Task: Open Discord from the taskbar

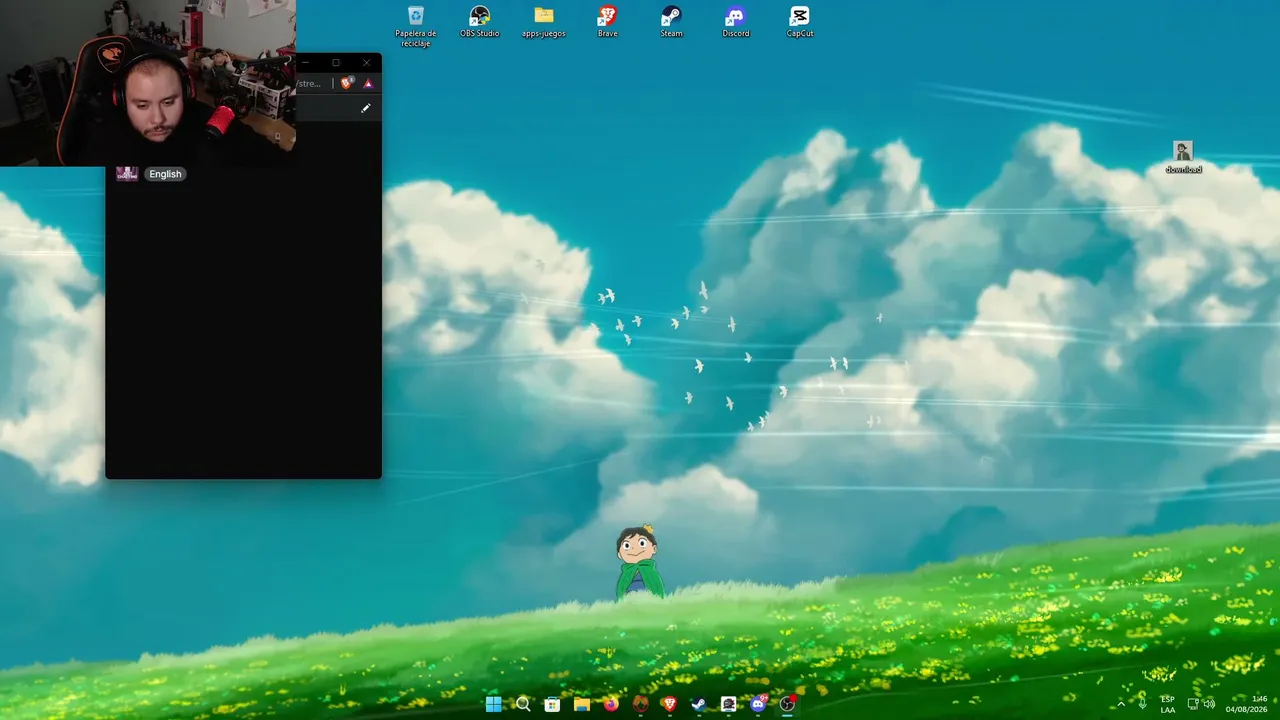Action: click(758, 704)
